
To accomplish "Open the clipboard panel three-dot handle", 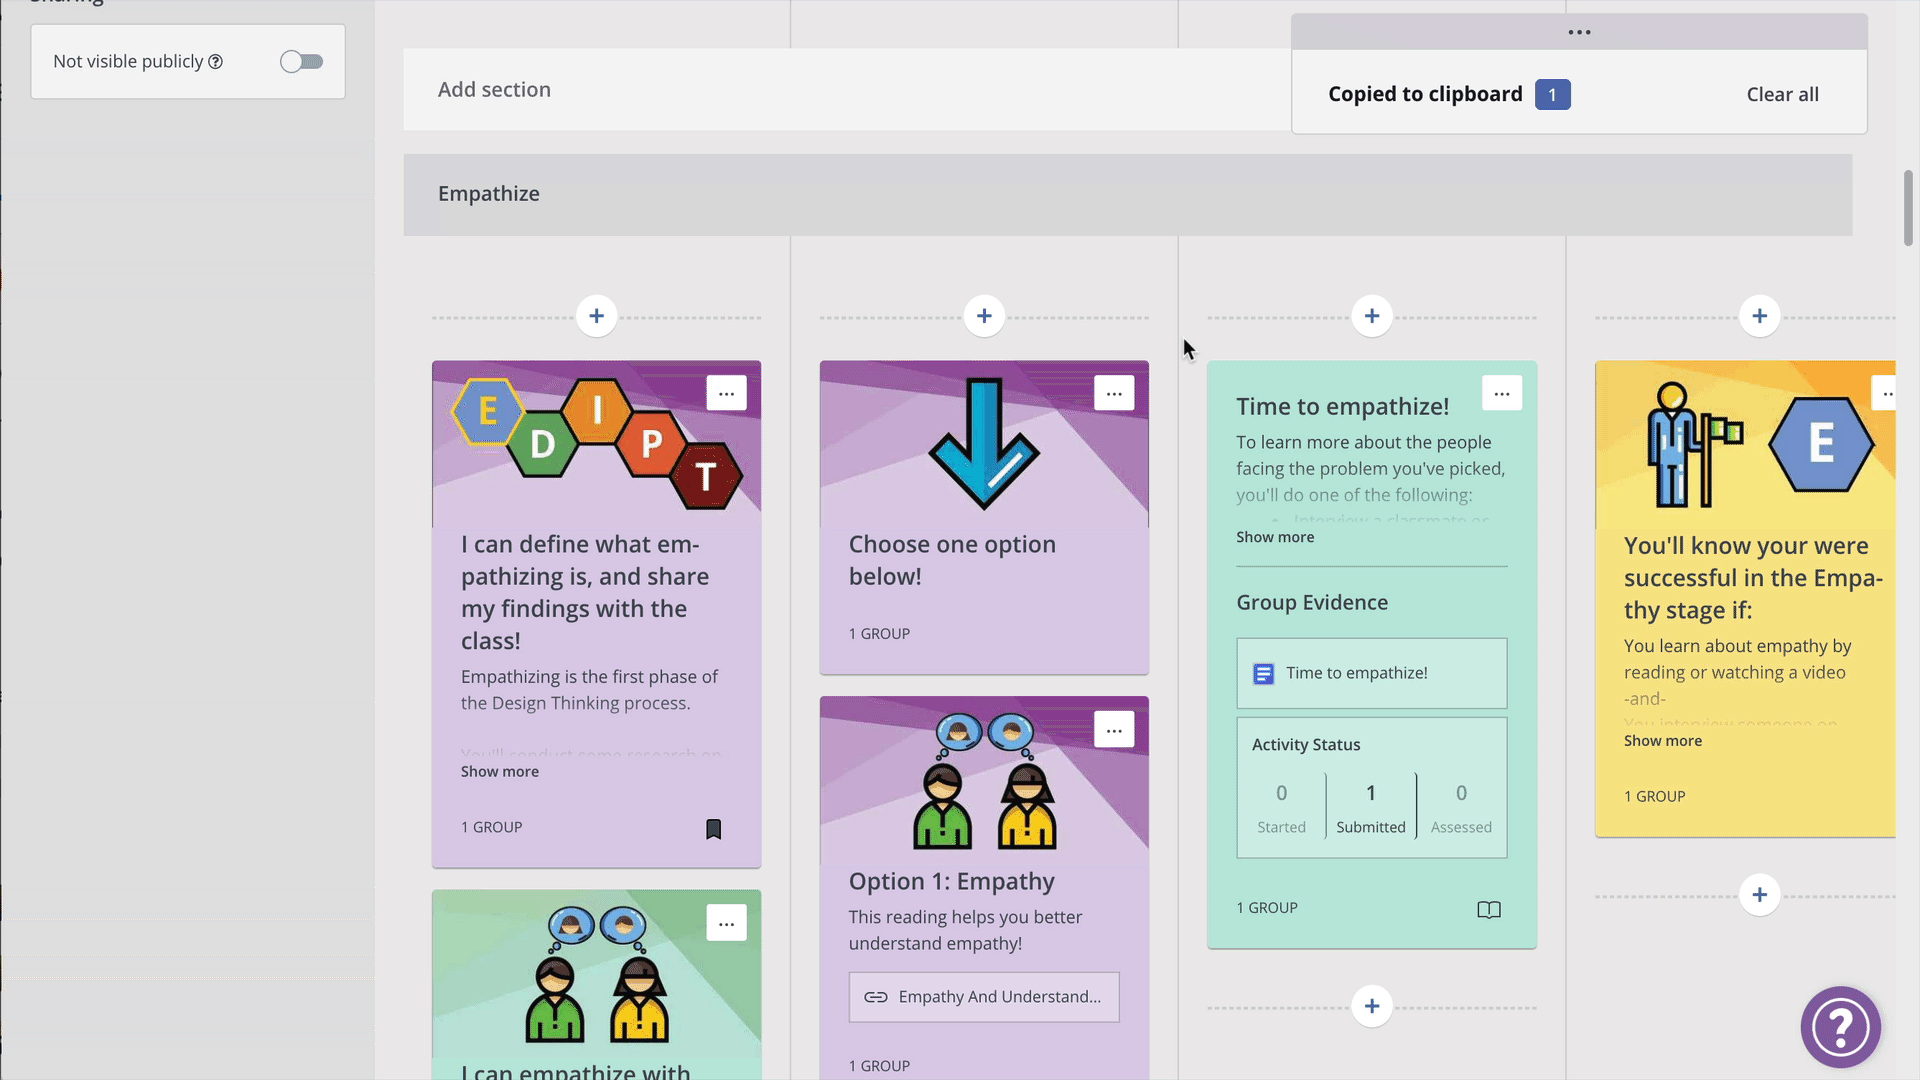I will (x=1579, y=32).
